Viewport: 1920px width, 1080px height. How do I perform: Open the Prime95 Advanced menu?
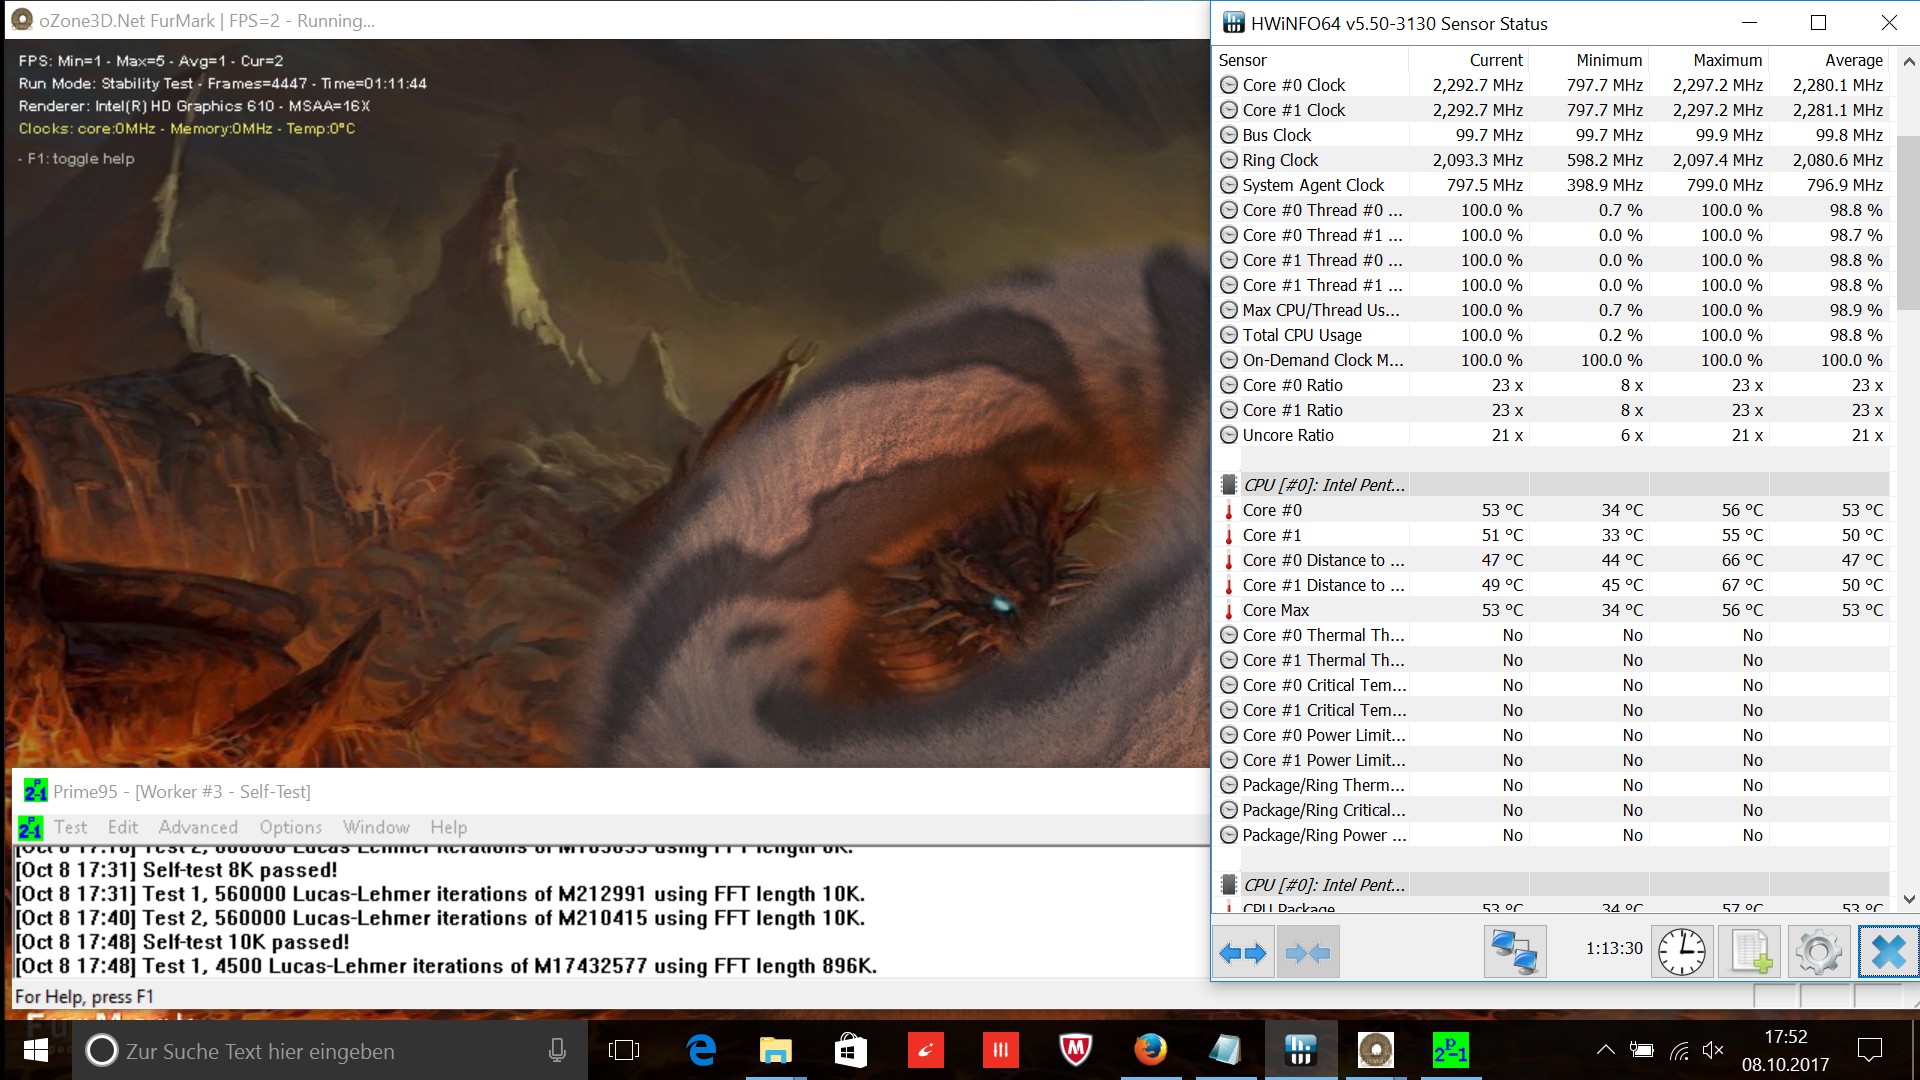(198, 827)
